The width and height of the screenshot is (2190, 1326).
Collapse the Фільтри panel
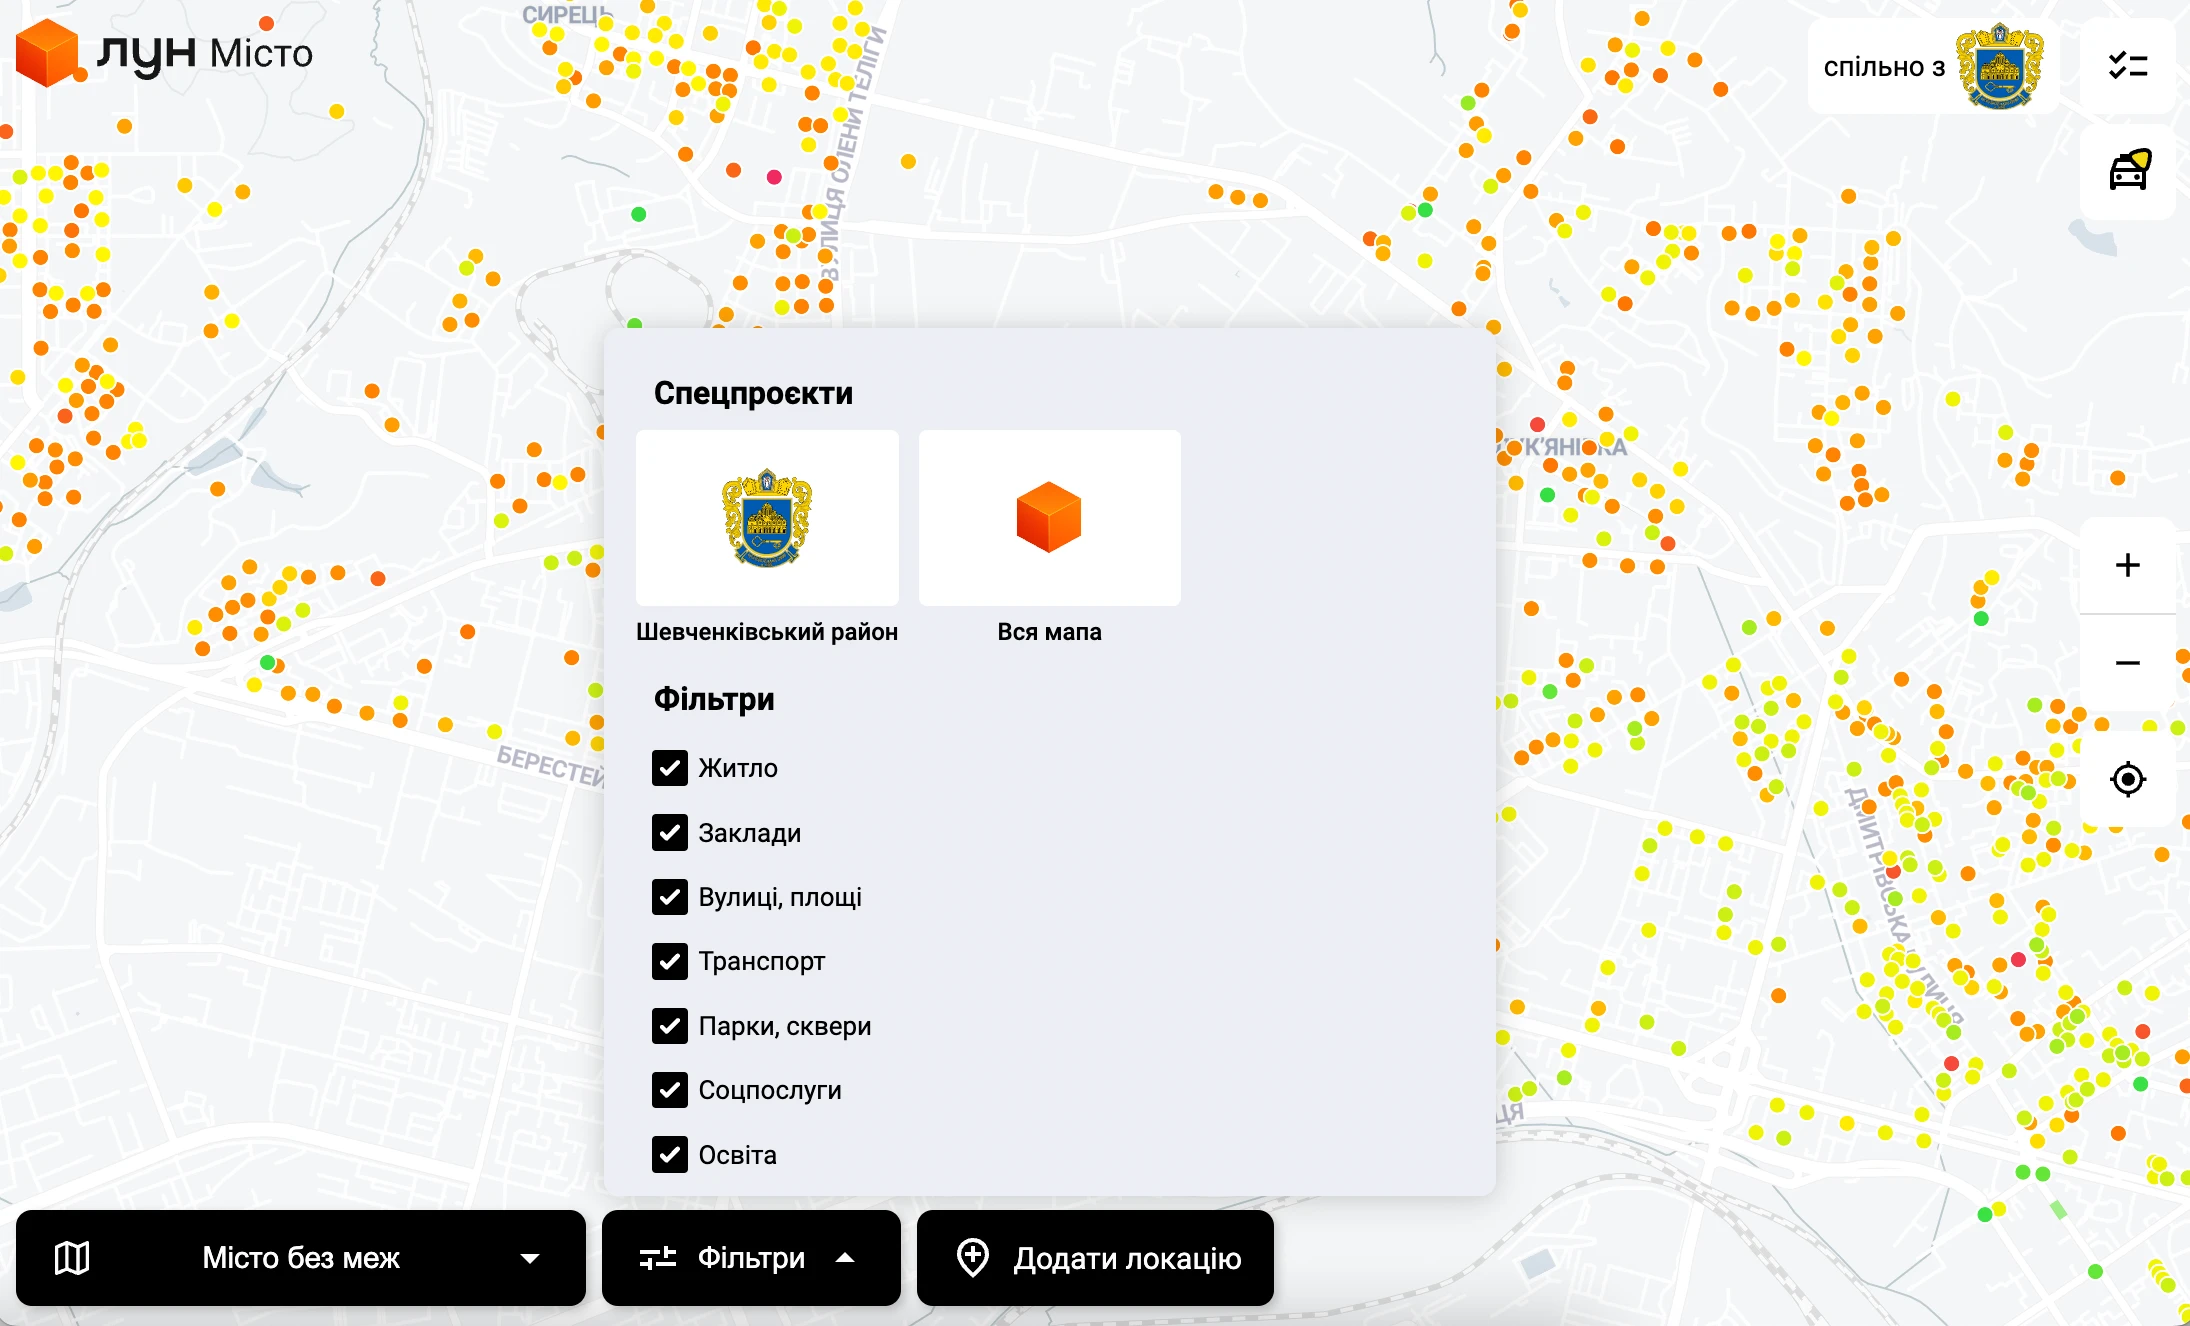750,1258
